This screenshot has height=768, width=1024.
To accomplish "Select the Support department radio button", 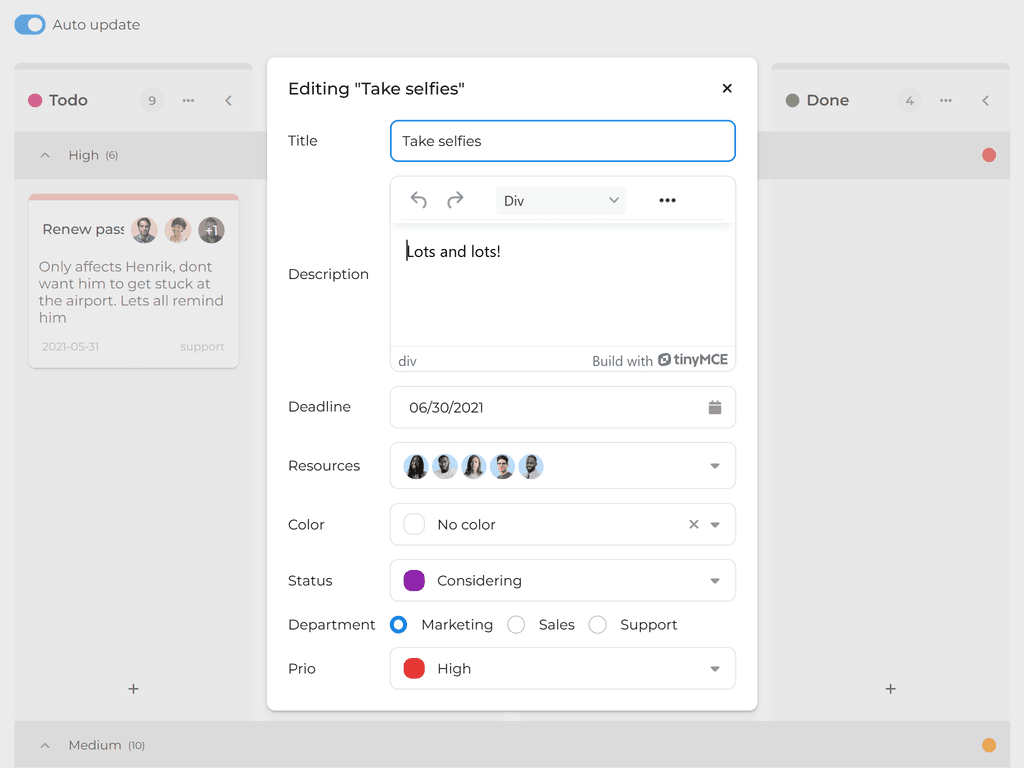I will pos(597,624).
